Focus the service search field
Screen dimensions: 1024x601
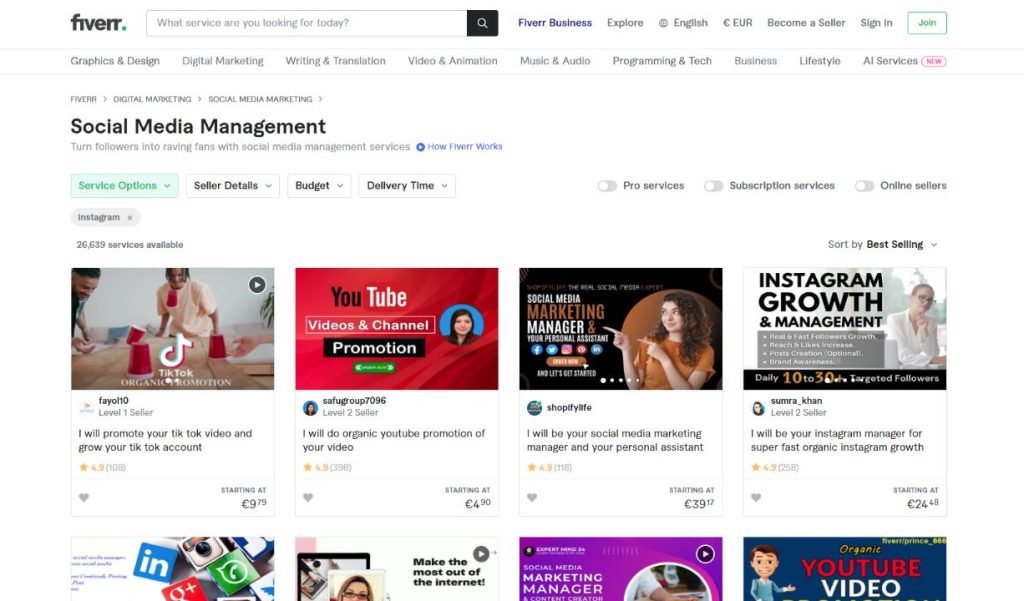307,23
